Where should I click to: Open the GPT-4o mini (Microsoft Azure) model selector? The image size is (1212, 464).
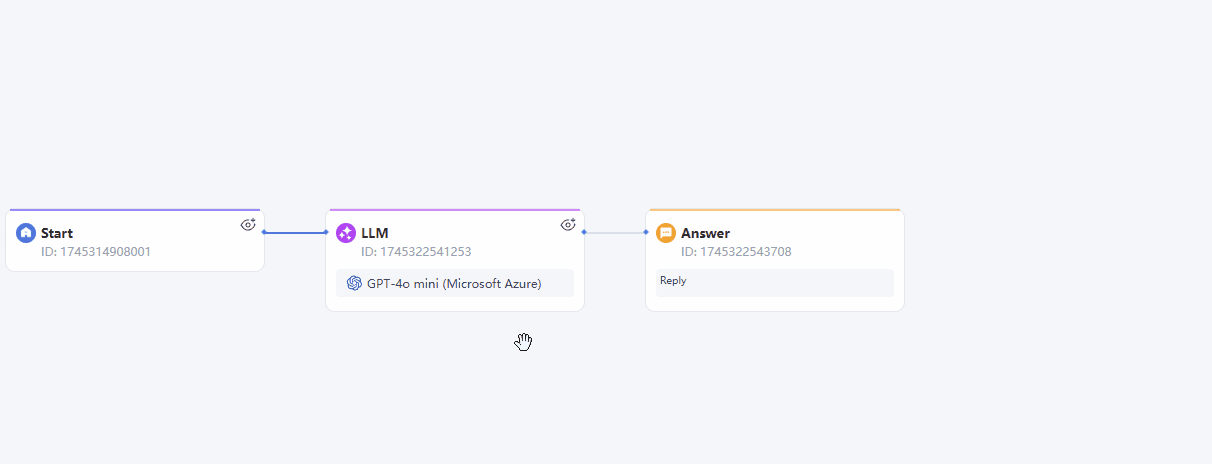[455, 283]
